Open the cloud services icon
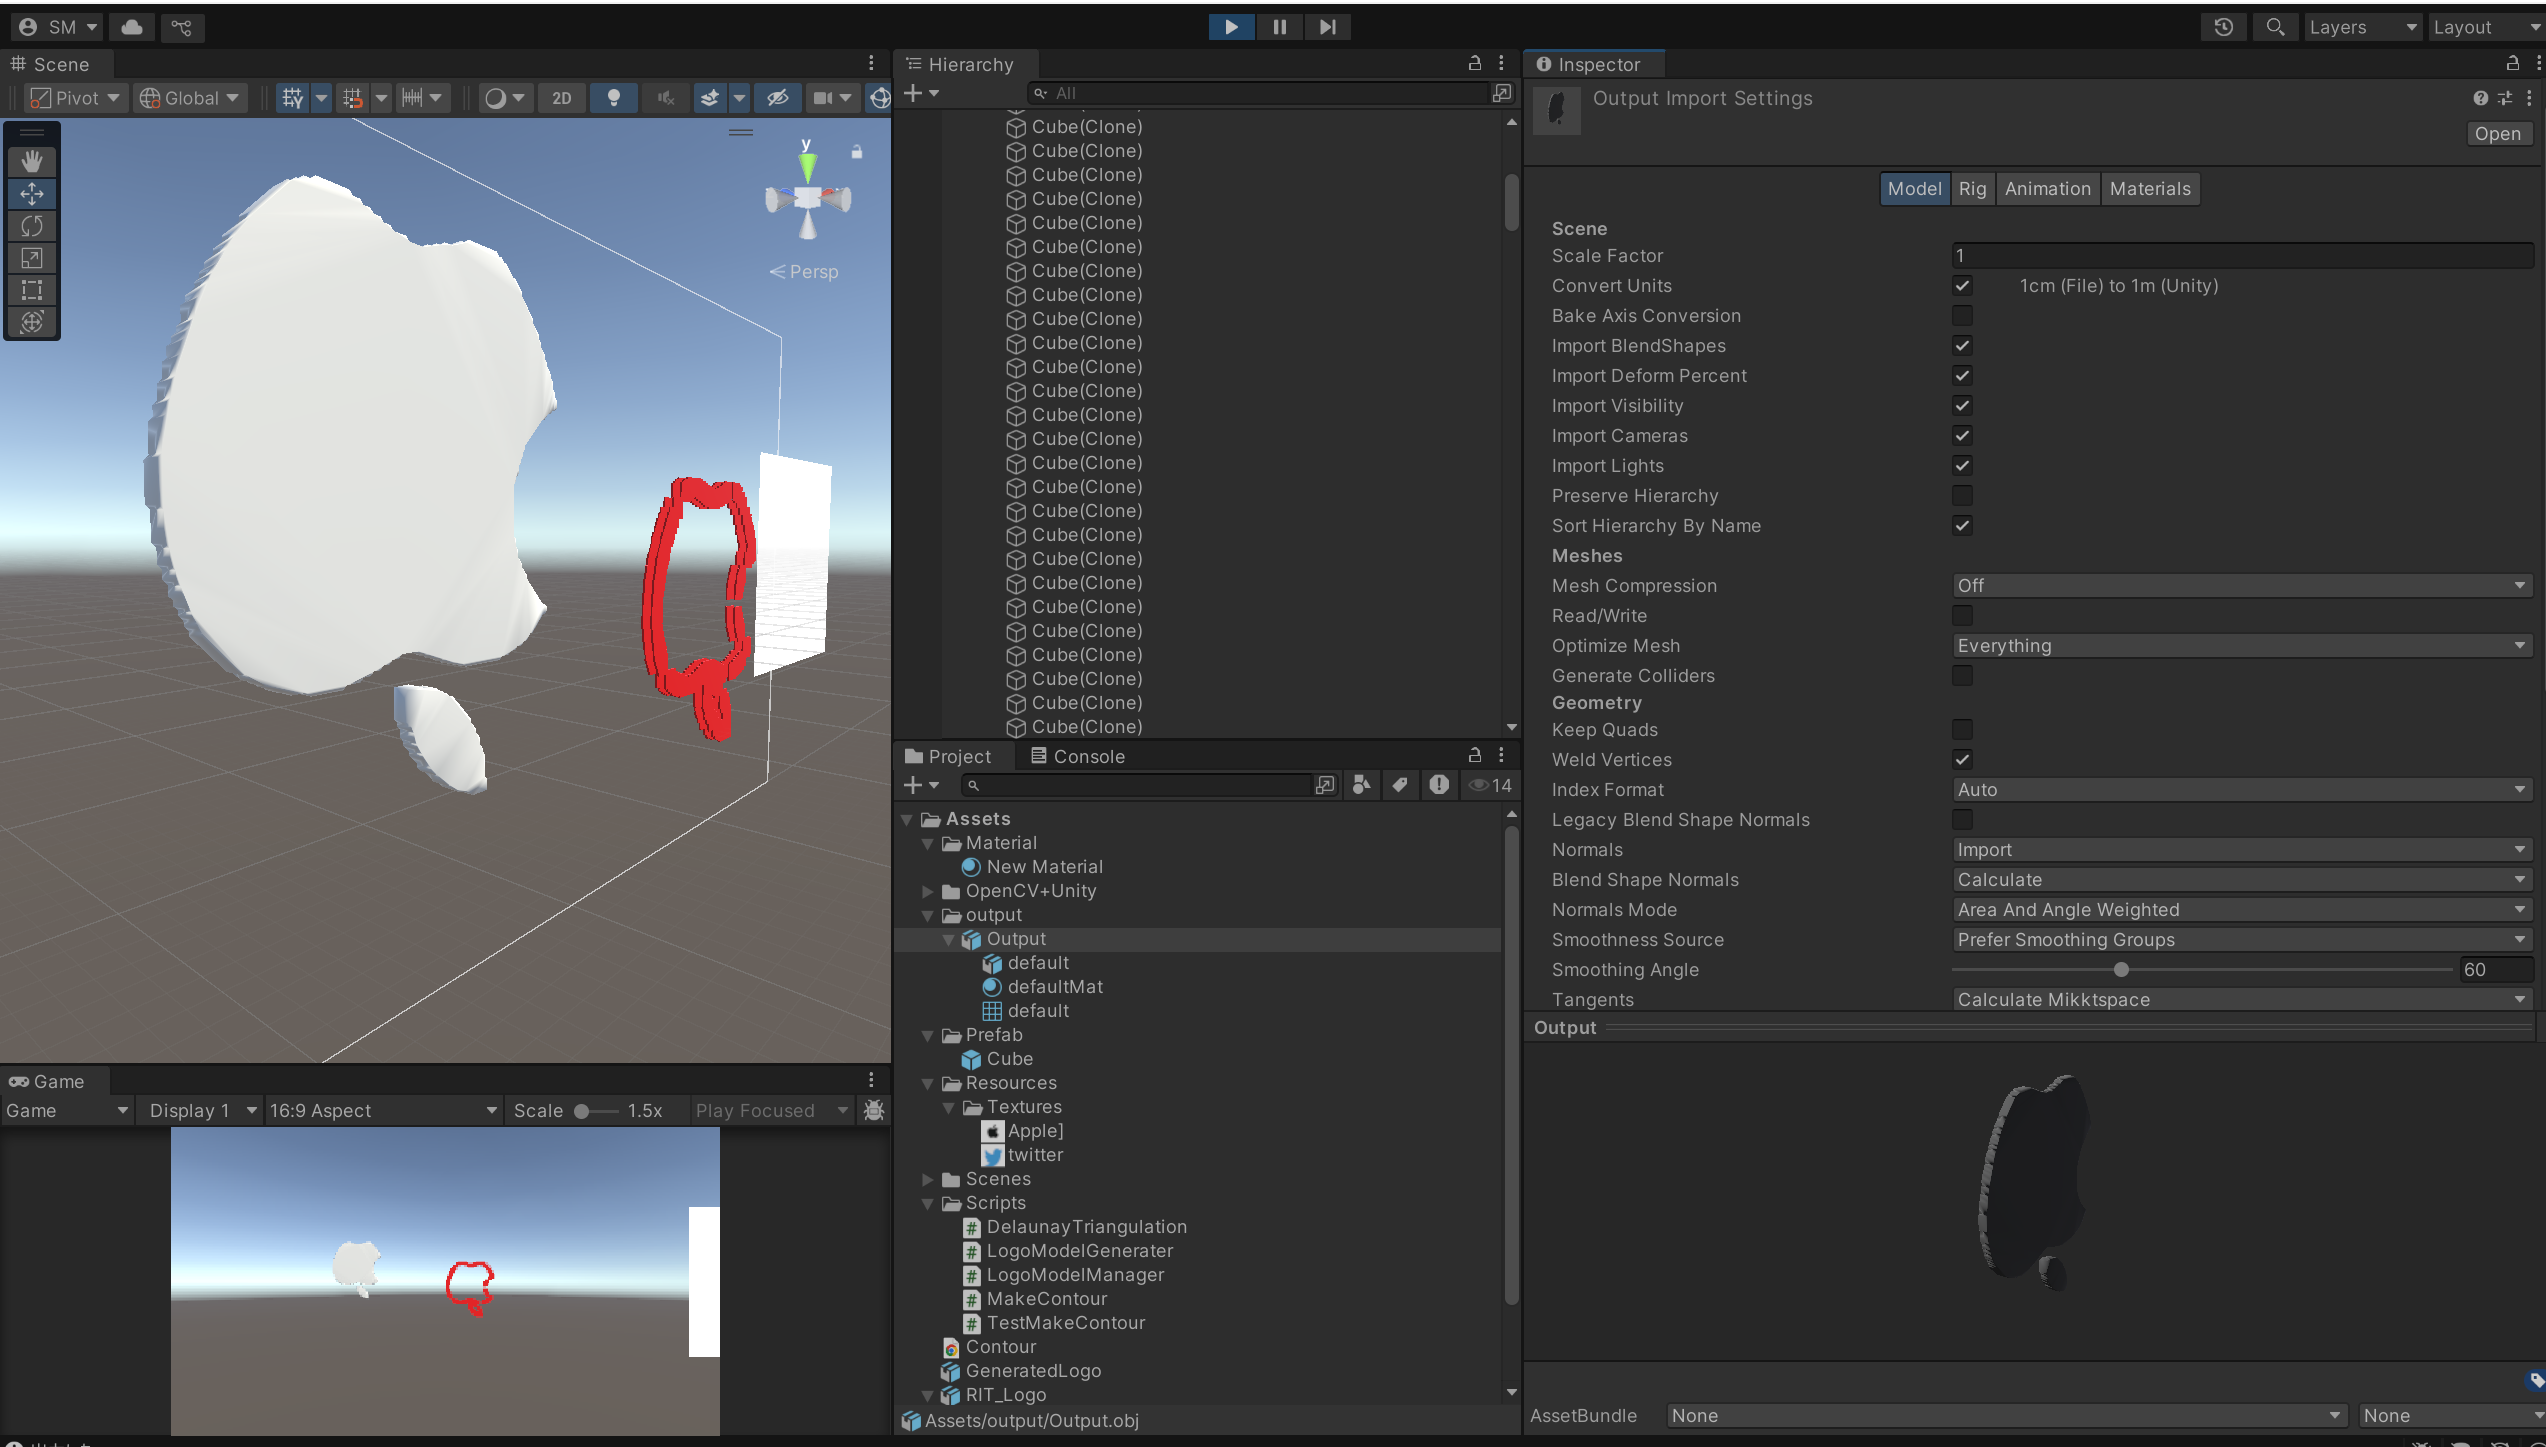The image size is (2546, 1447). [x=132, y=27]
